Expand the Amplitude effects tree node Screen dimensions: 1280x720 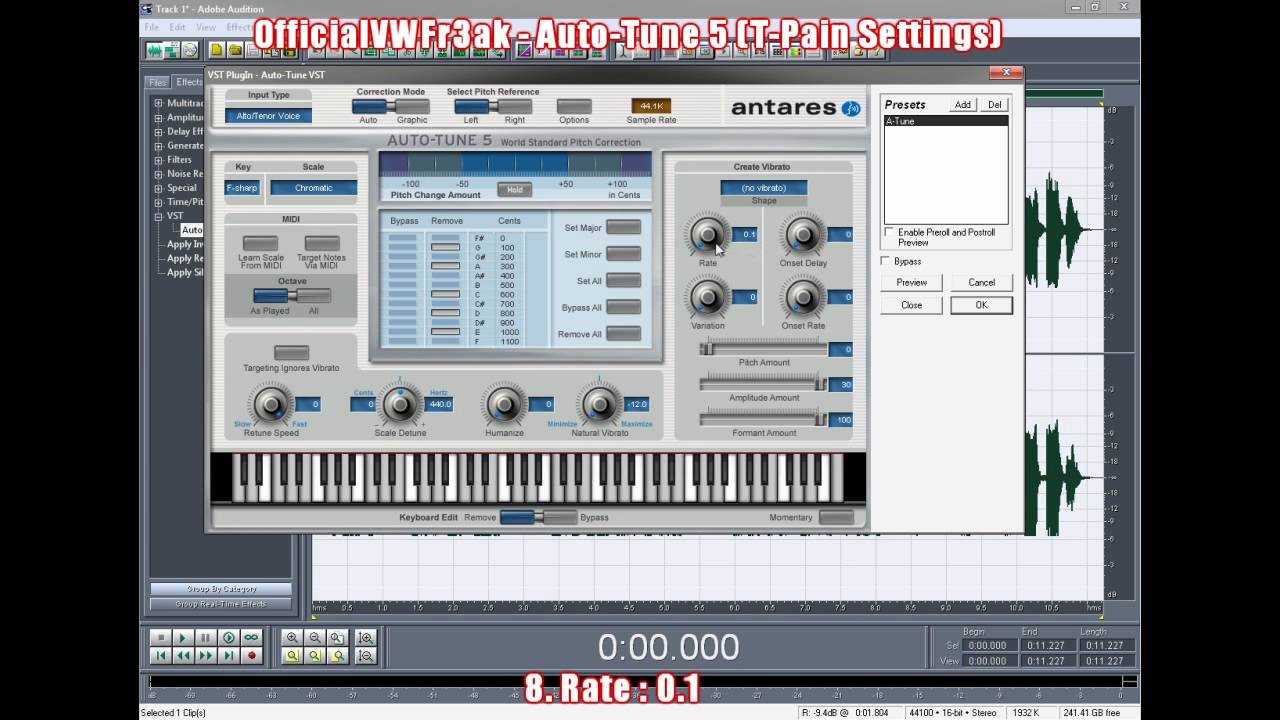158,117
